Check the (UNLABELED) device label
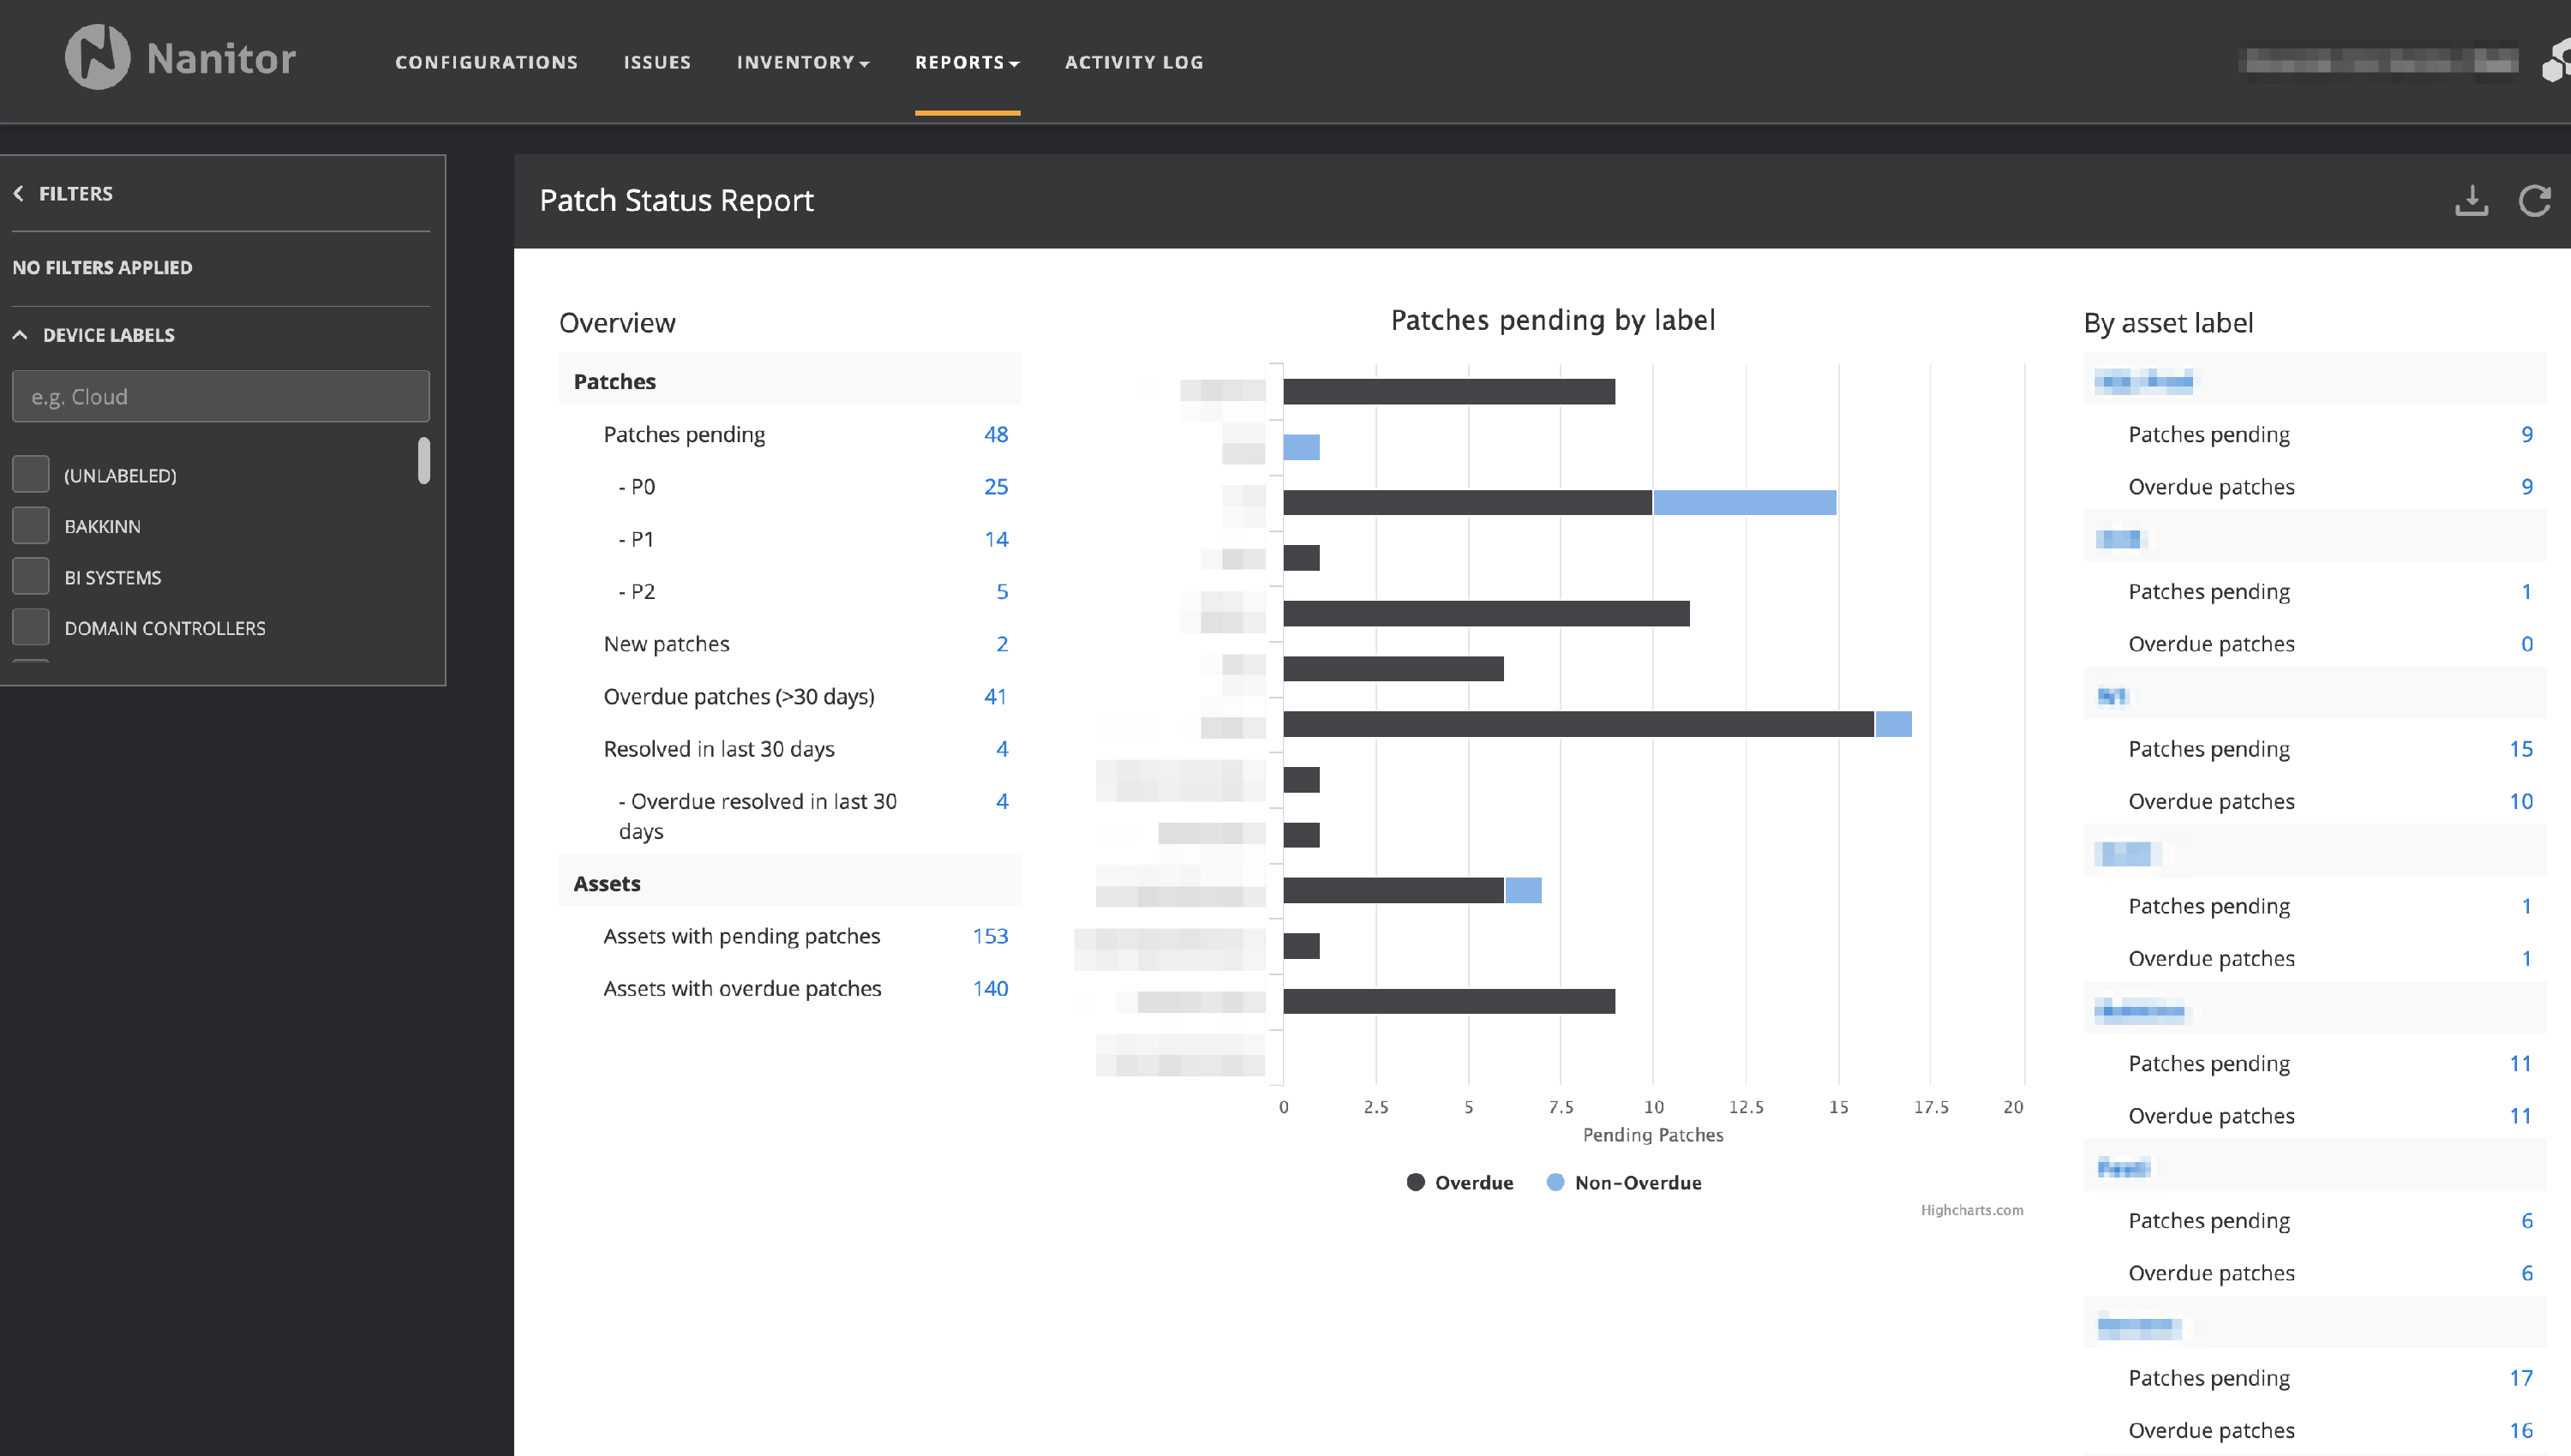 31,475
